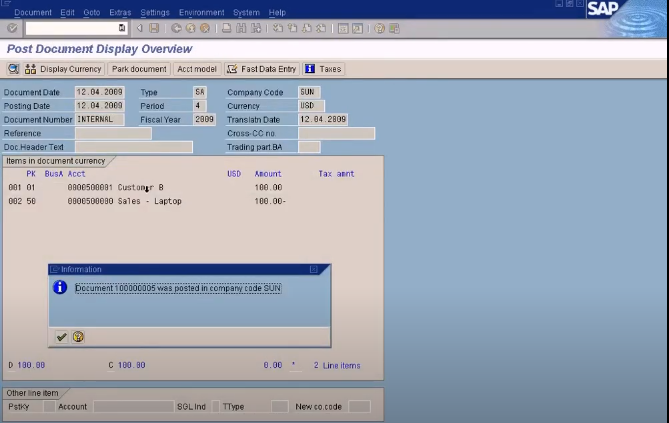Click the TType input field
The height and width of the screenshot is (423, 669).
(280, 406)
